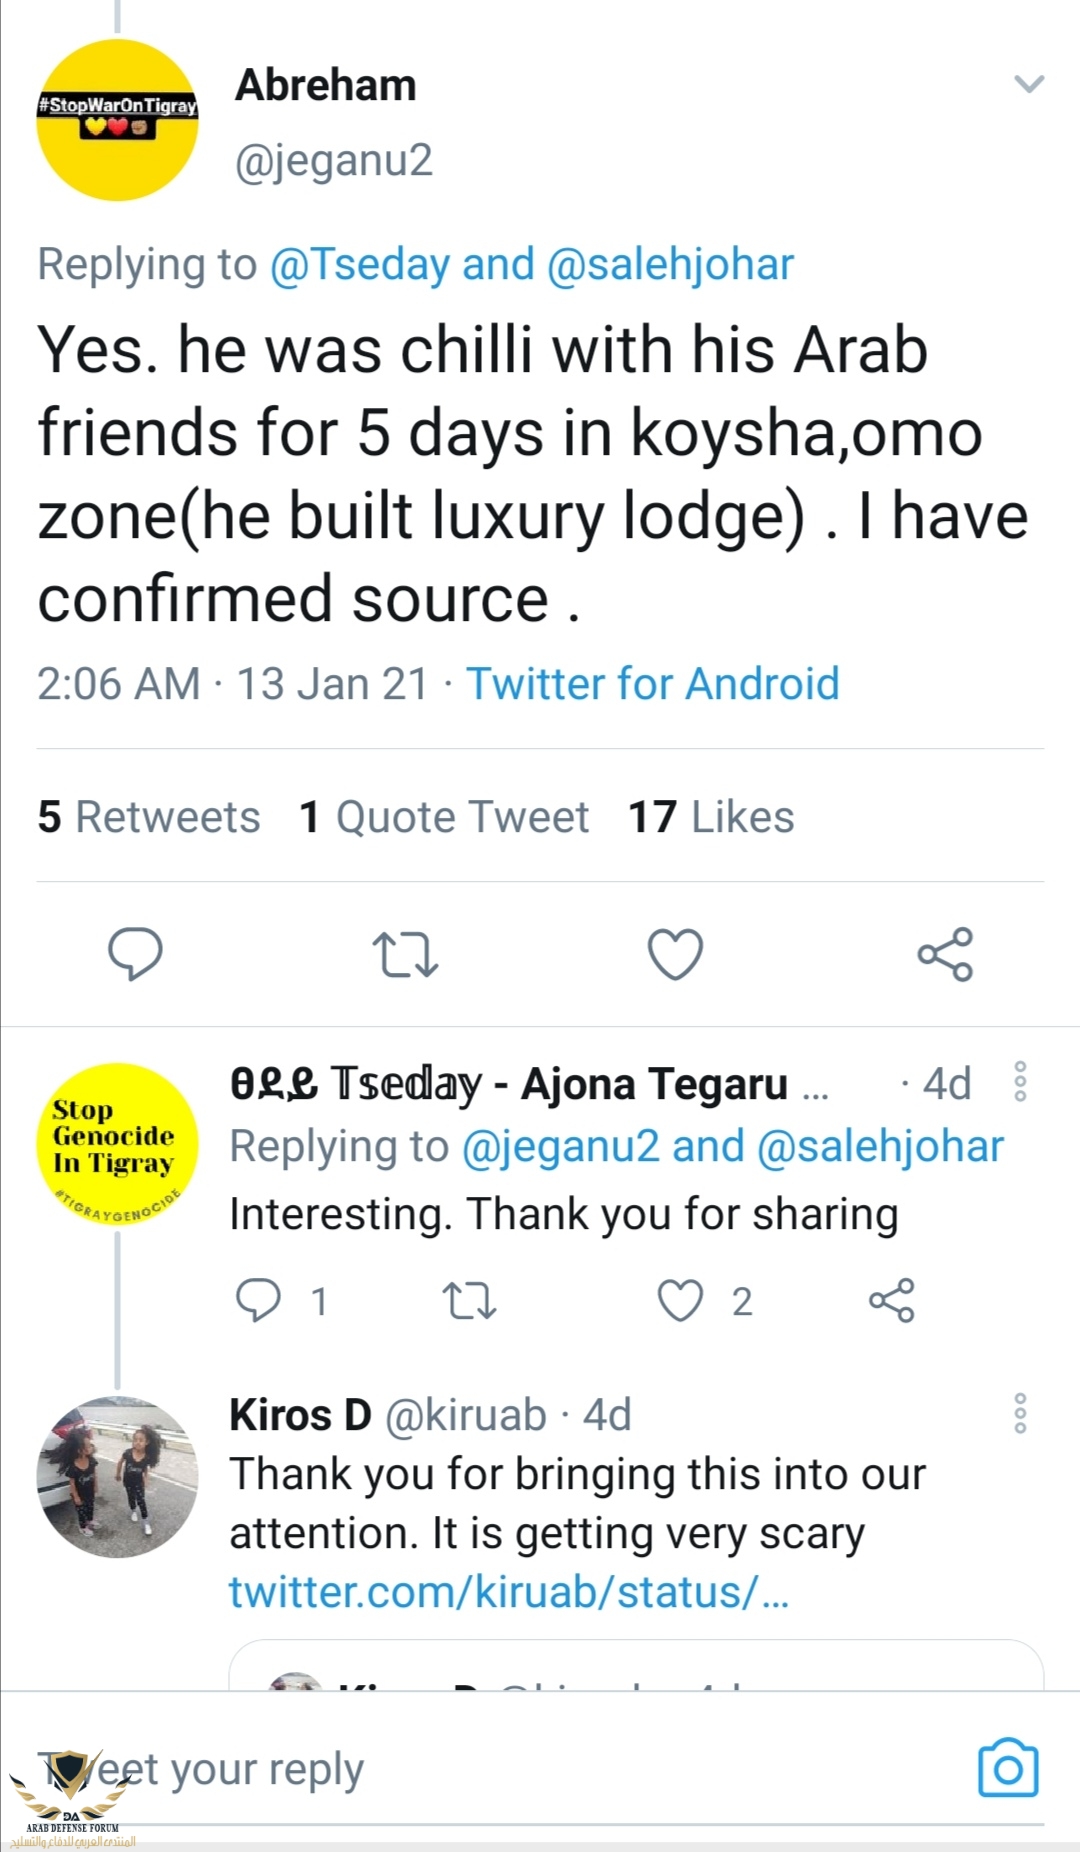Share Abreham's main tweet
The height and width of the screenshot is (1852, 1080).
point(945,953)
